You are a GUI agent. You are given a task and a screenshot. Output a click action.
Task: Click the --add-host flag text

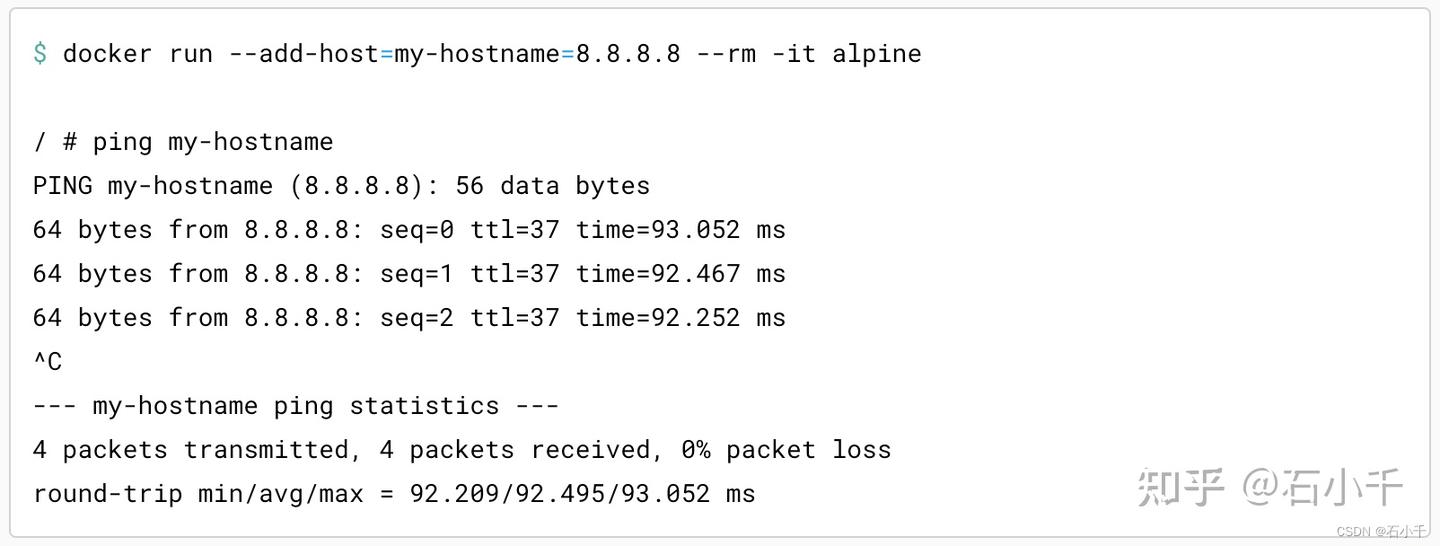[303, 53]
